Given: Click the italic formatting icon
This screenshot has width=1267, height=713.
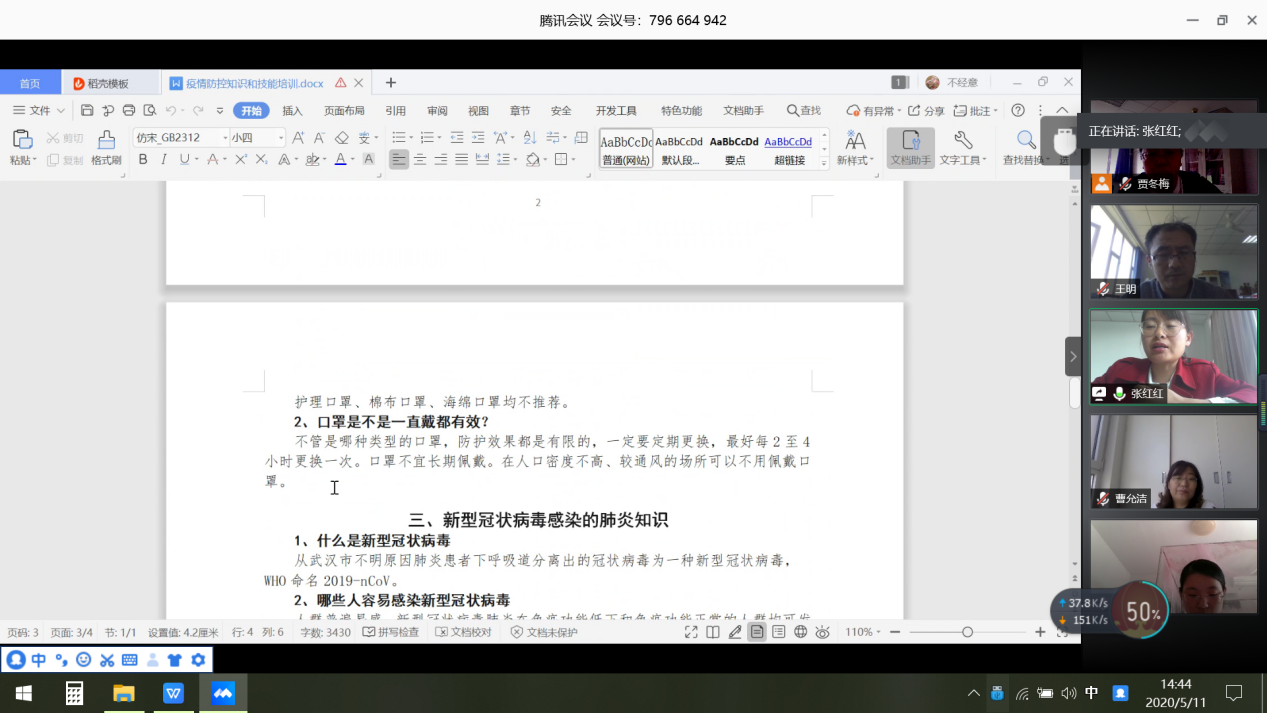Looking at the screenshot, I should tap(163, 160).
